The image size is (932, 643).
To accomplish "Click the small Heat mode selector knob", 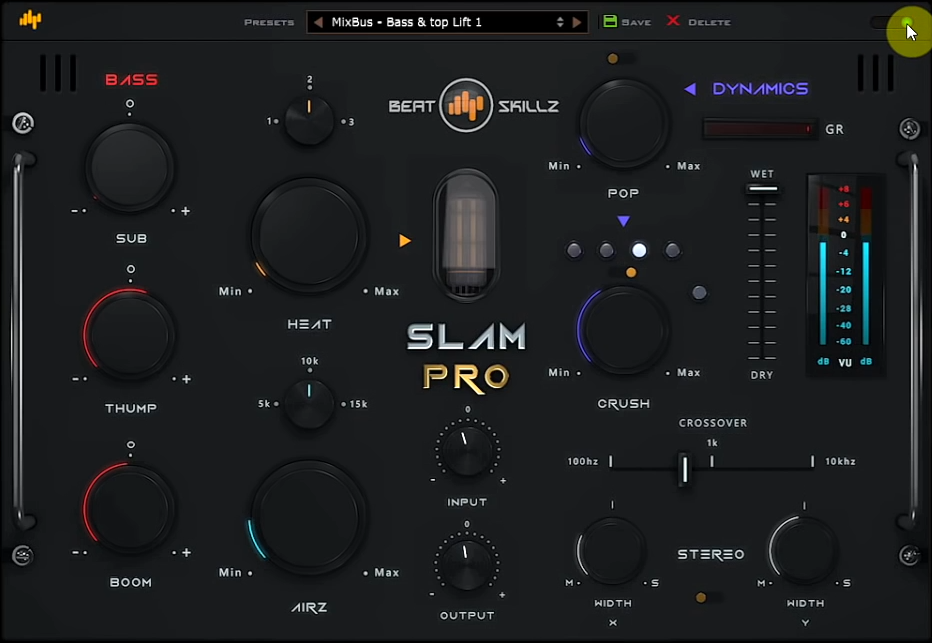I will pyautogui.click(x=309, y=121).
